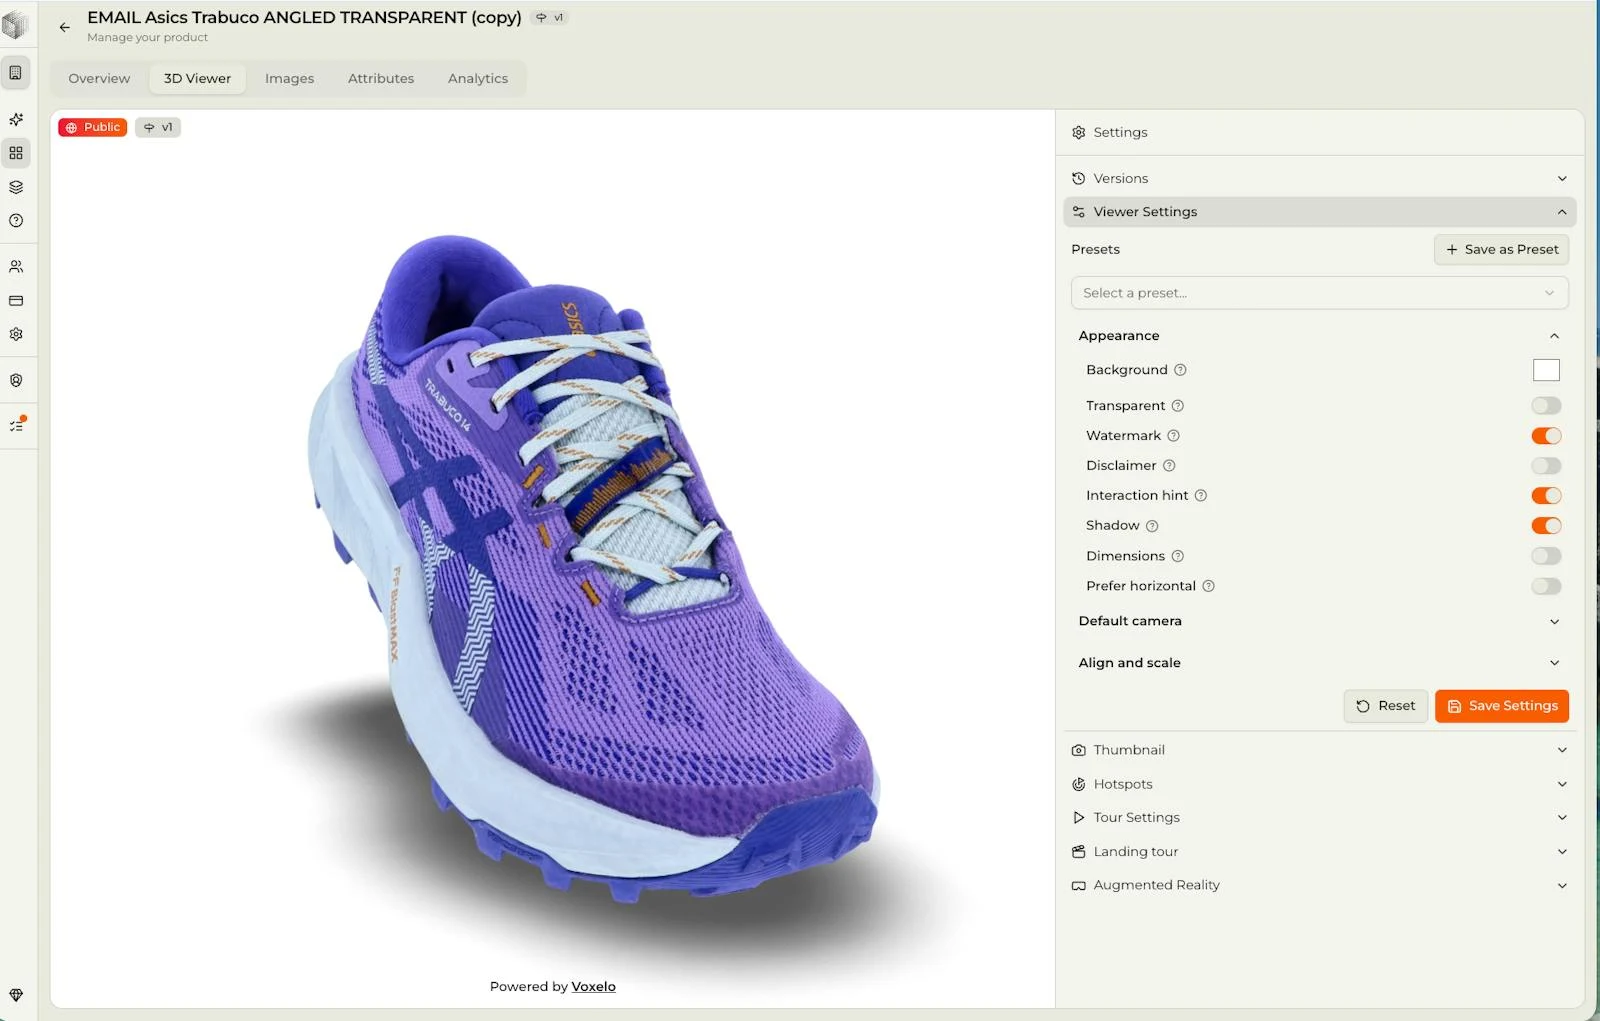Turn off the Watermark toggle

[x=1546, y=436]
